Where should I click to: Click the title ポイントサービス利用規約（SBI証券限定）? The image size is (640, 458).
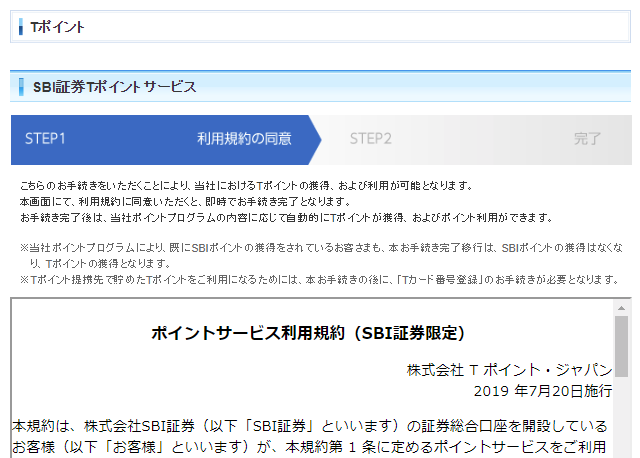point(309,333)
